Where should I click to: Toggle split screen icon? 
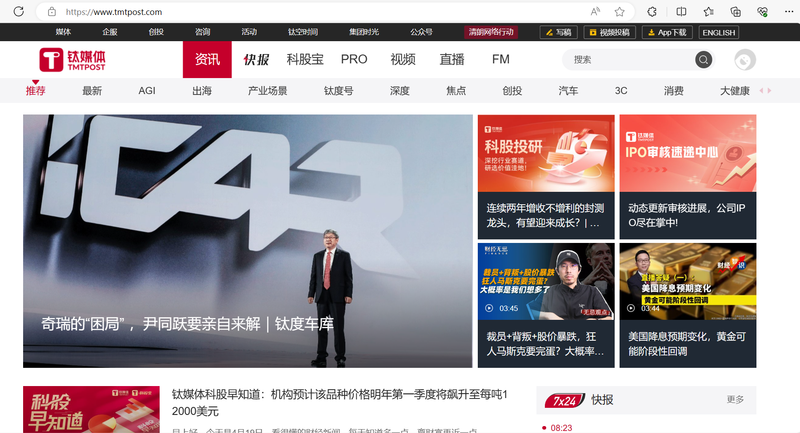click(x=681, y=12)
